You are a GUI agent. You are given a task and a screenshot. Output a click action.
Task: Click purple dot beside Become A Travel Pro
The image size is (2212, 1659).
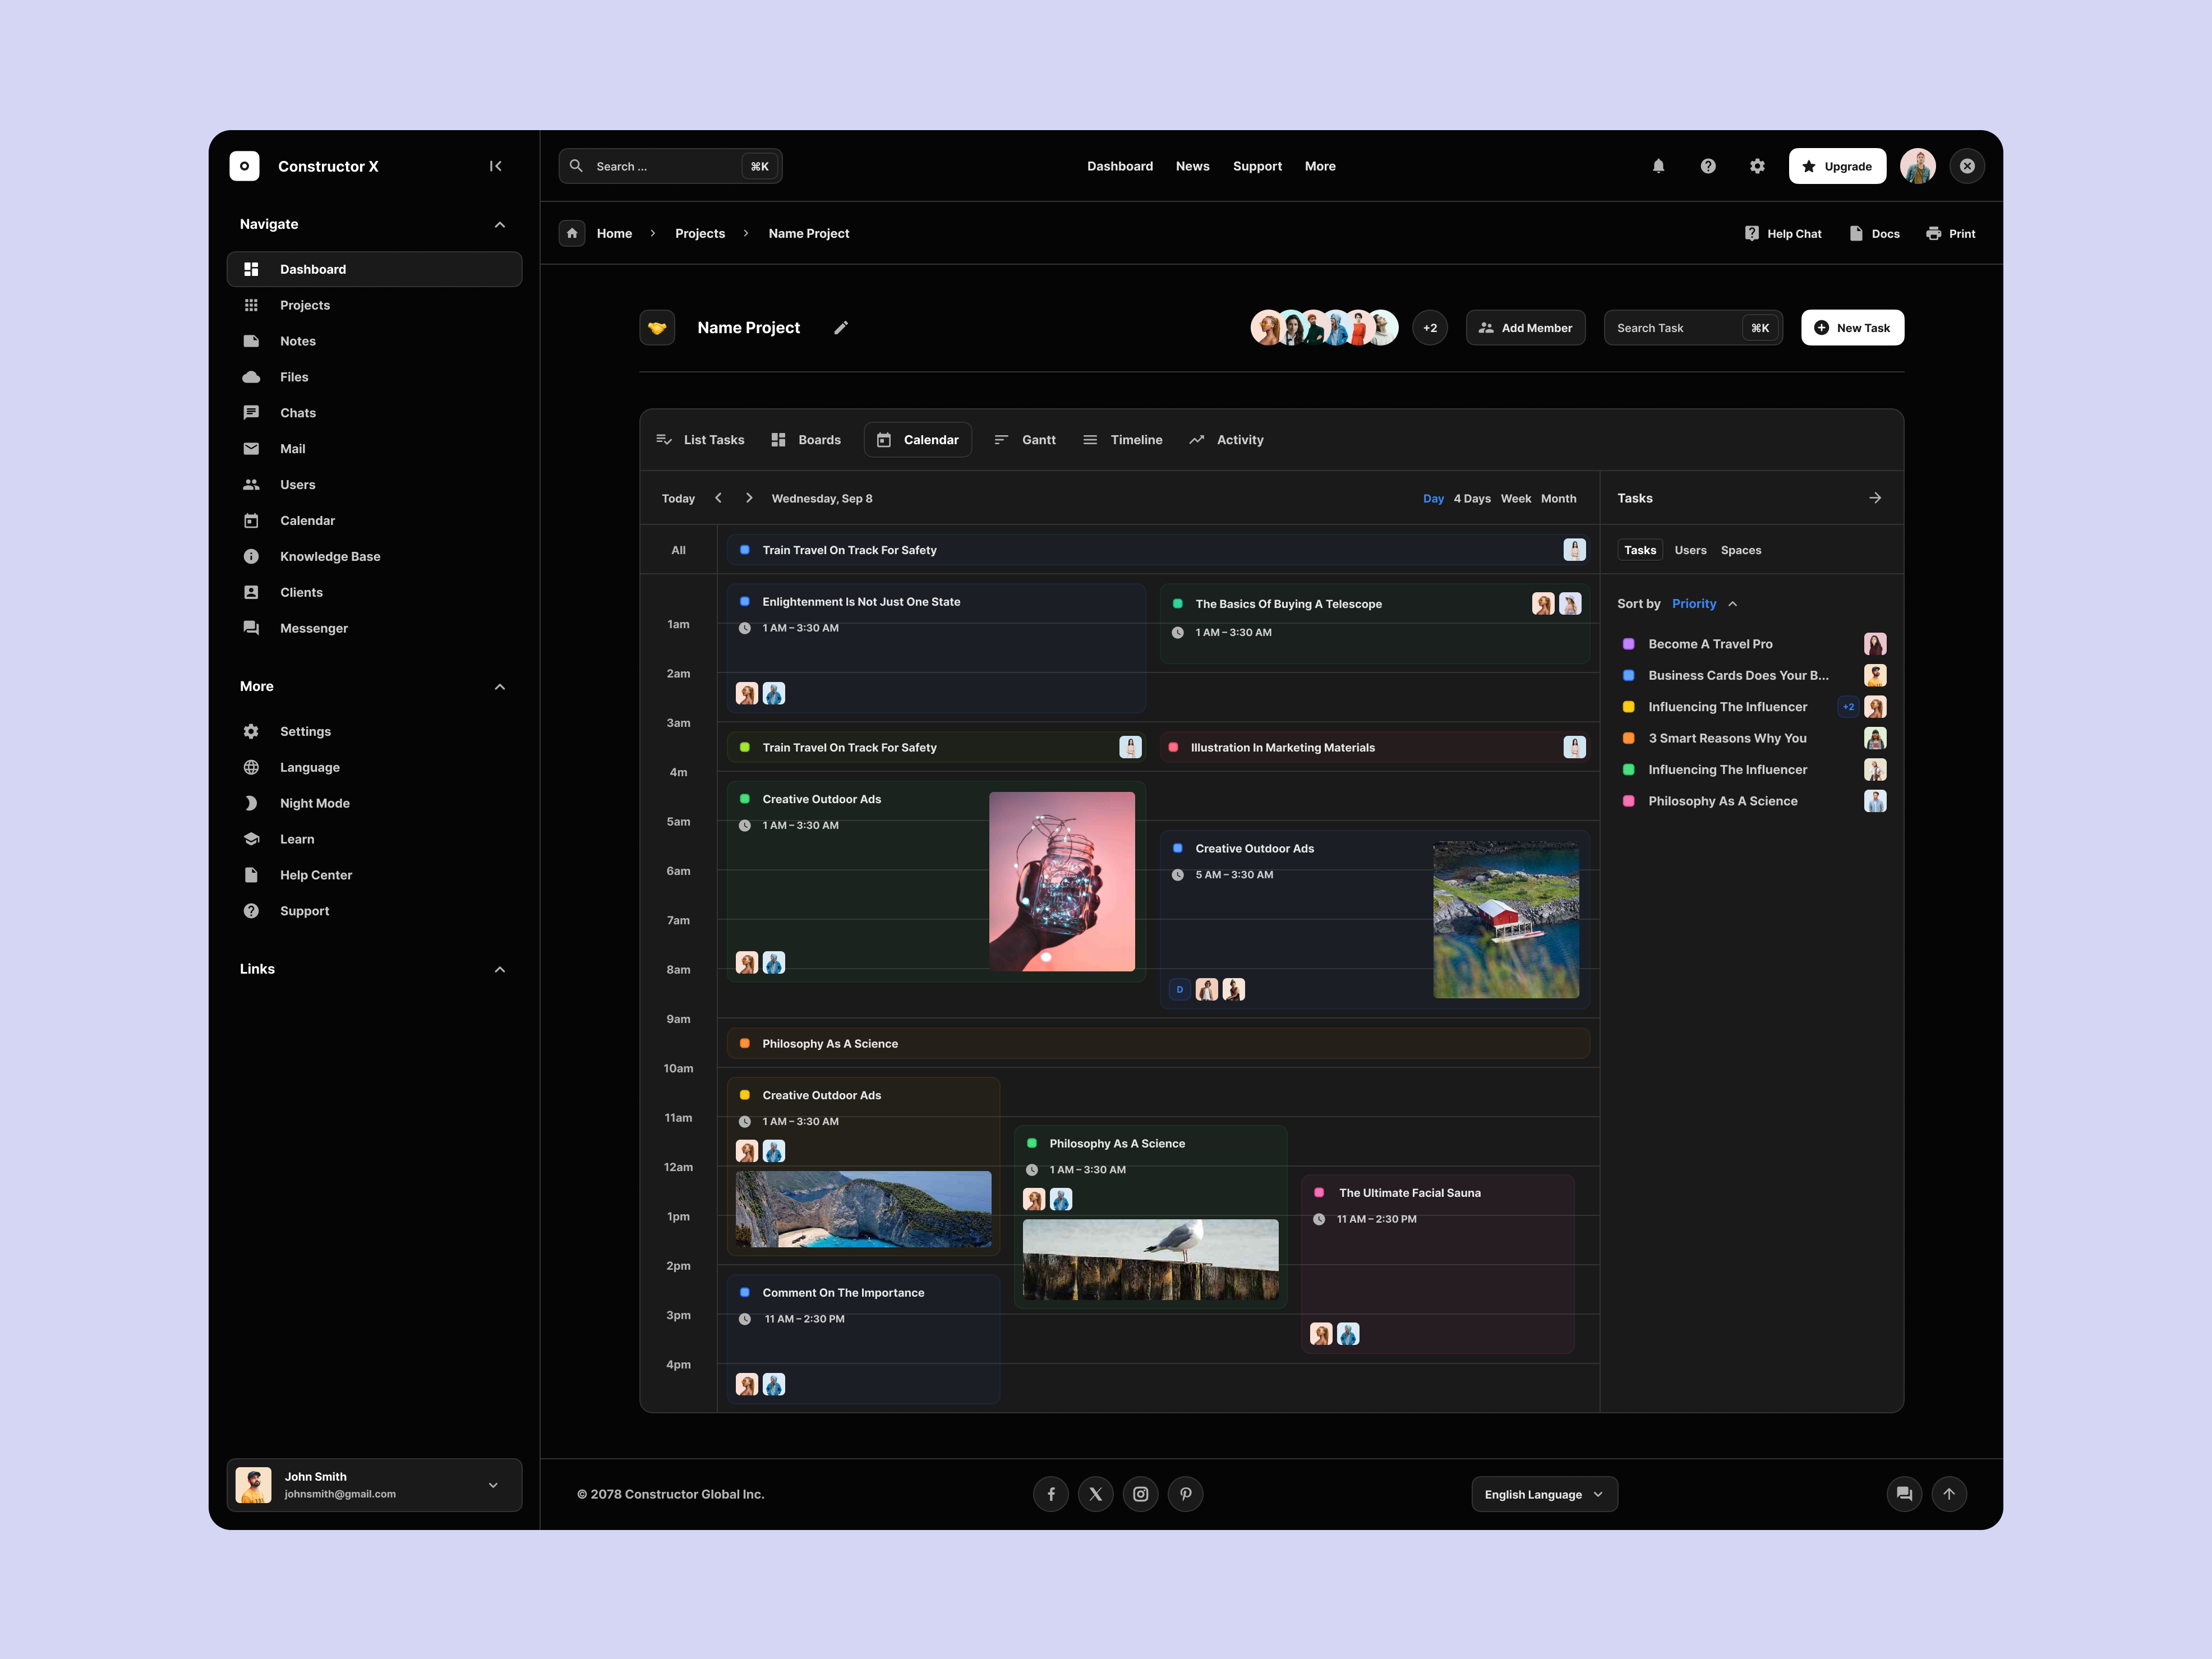click(1628, 644)
